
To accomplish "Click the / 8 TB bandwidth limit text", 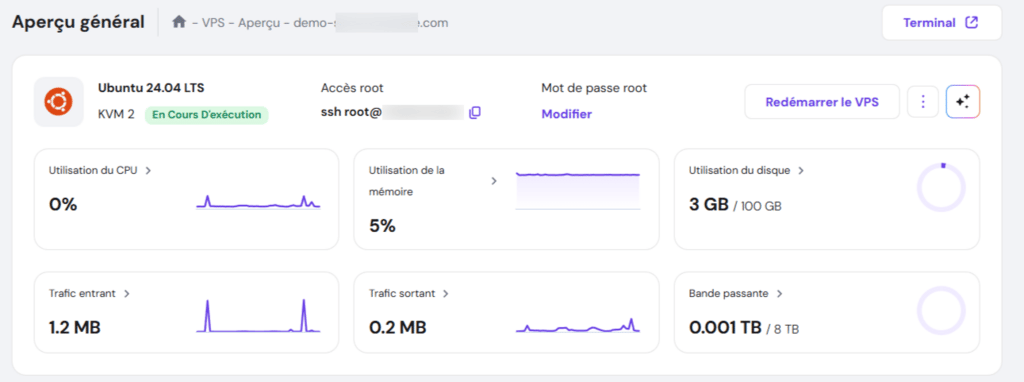I will 783,330.
